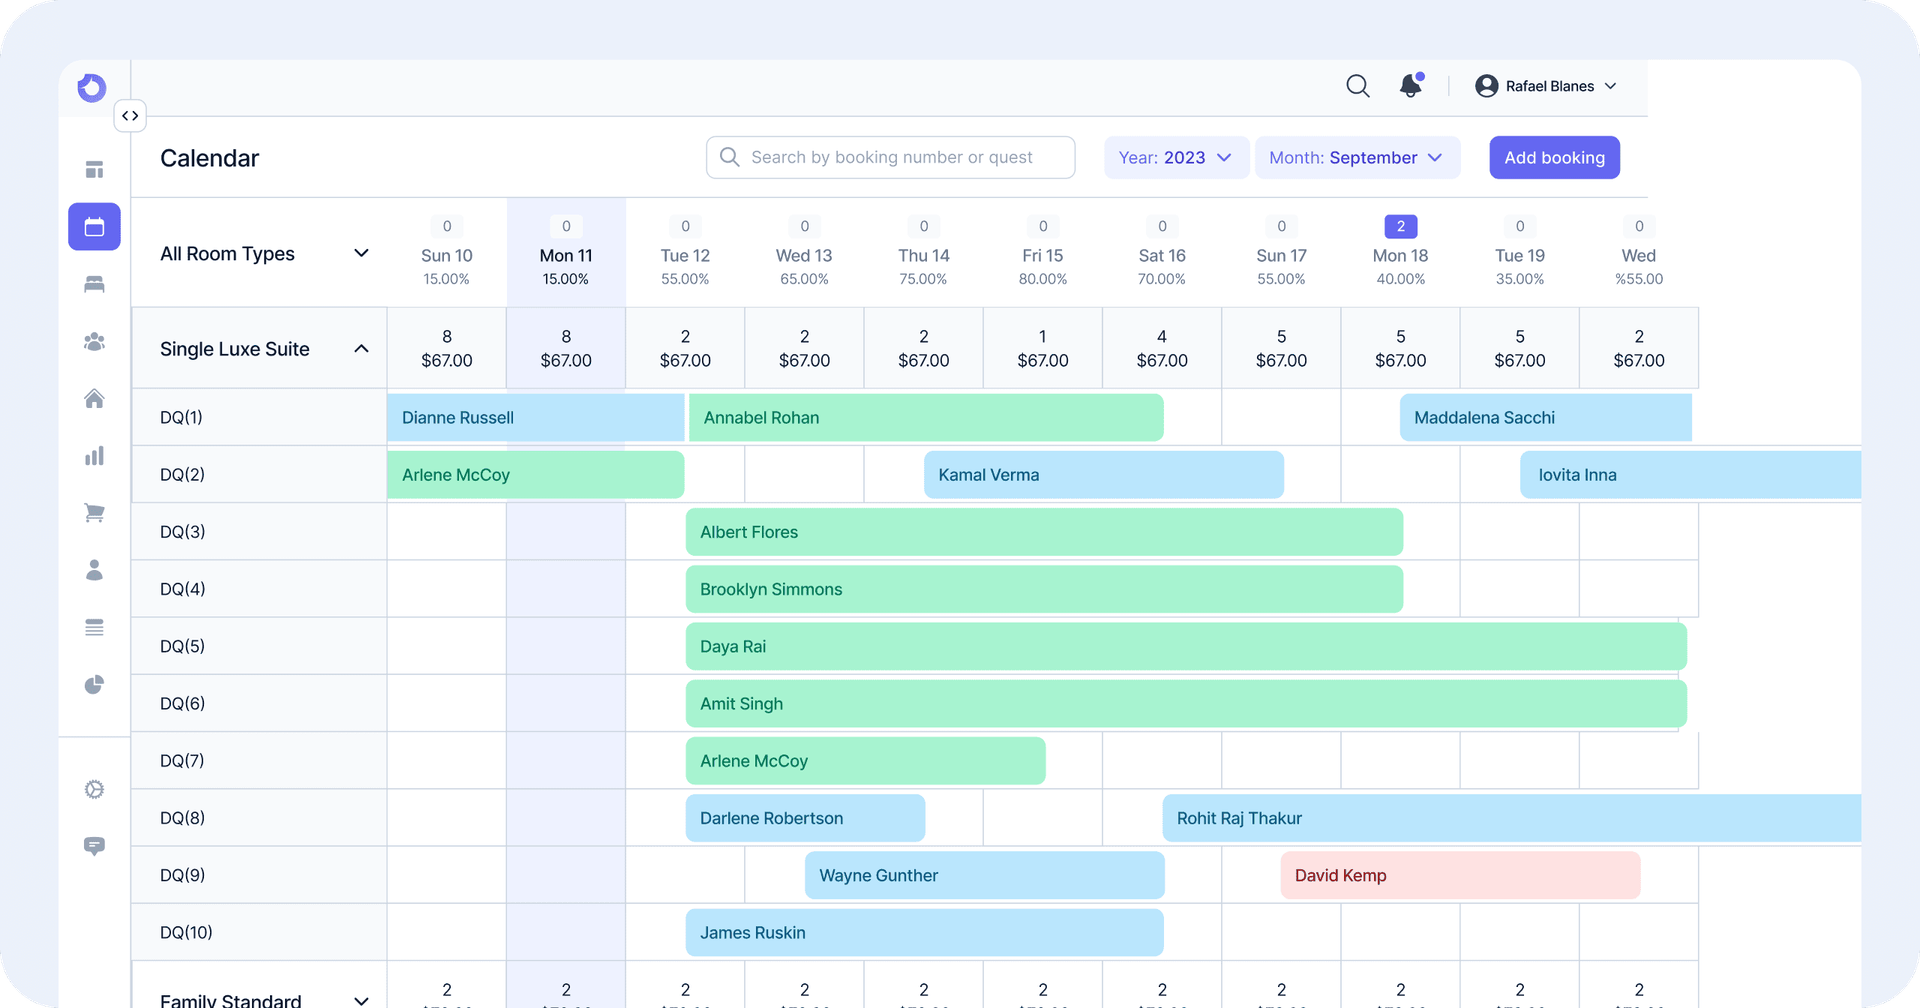Open the bar chart statistics icon
The width and height of the screenshot is (1920, 1008).
click(94, 456)
